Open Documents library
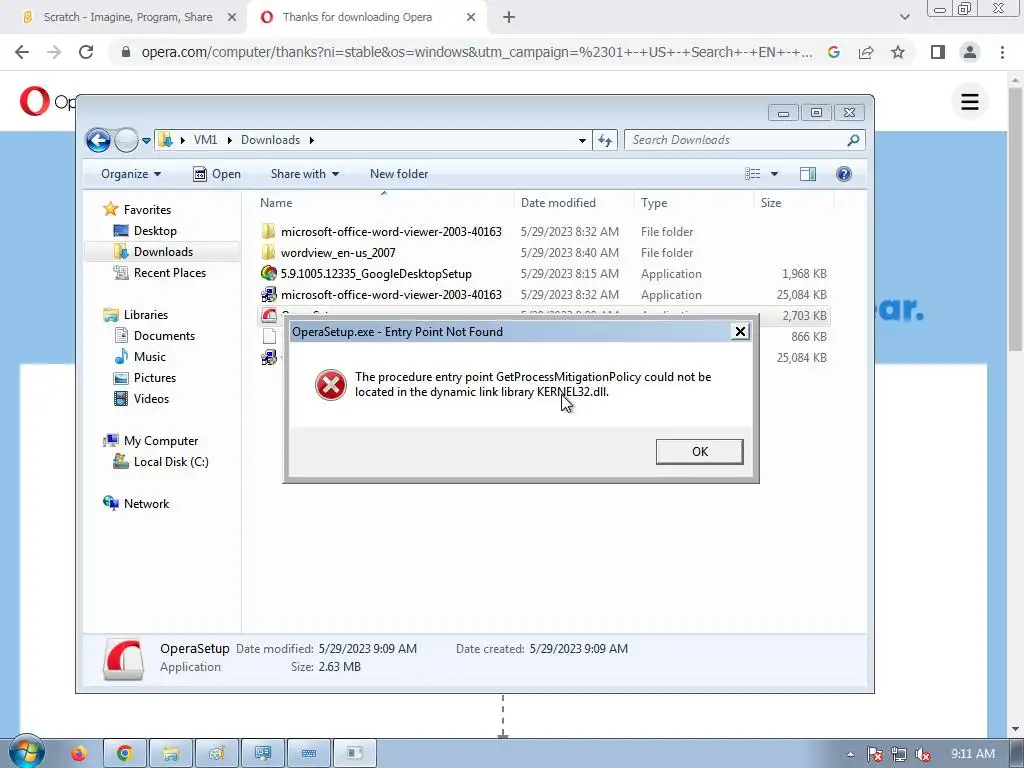Screen dimensions: 1024x768 click(x=164, y=336)
